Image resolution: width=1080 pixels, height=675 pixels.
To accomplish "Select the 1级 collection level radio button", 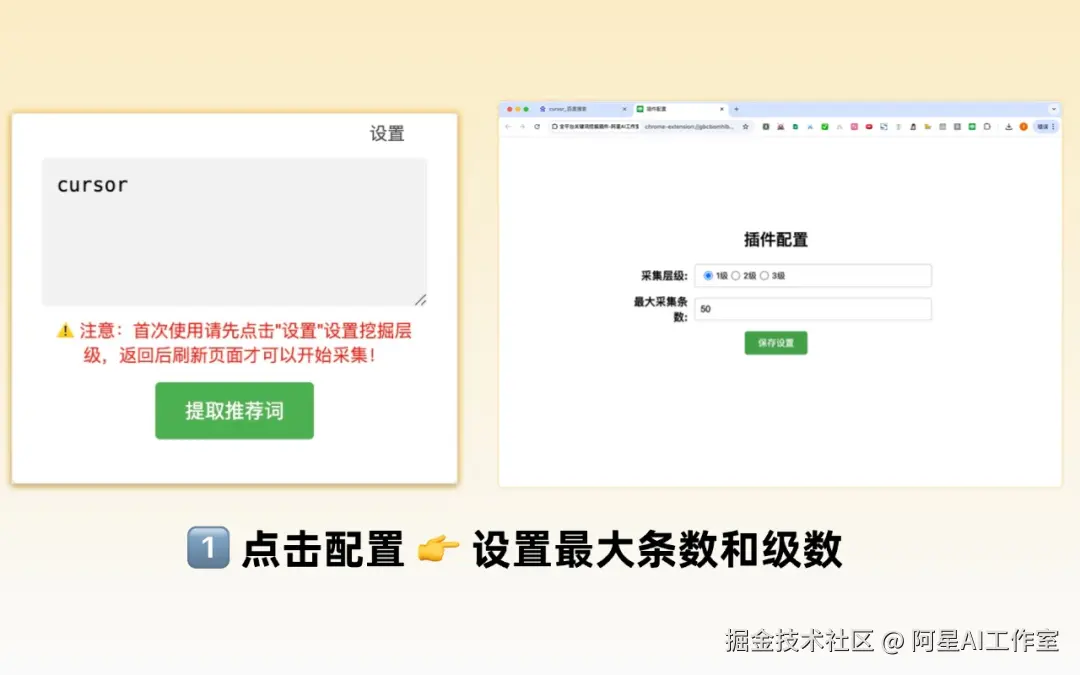I will tap(707, 275).
